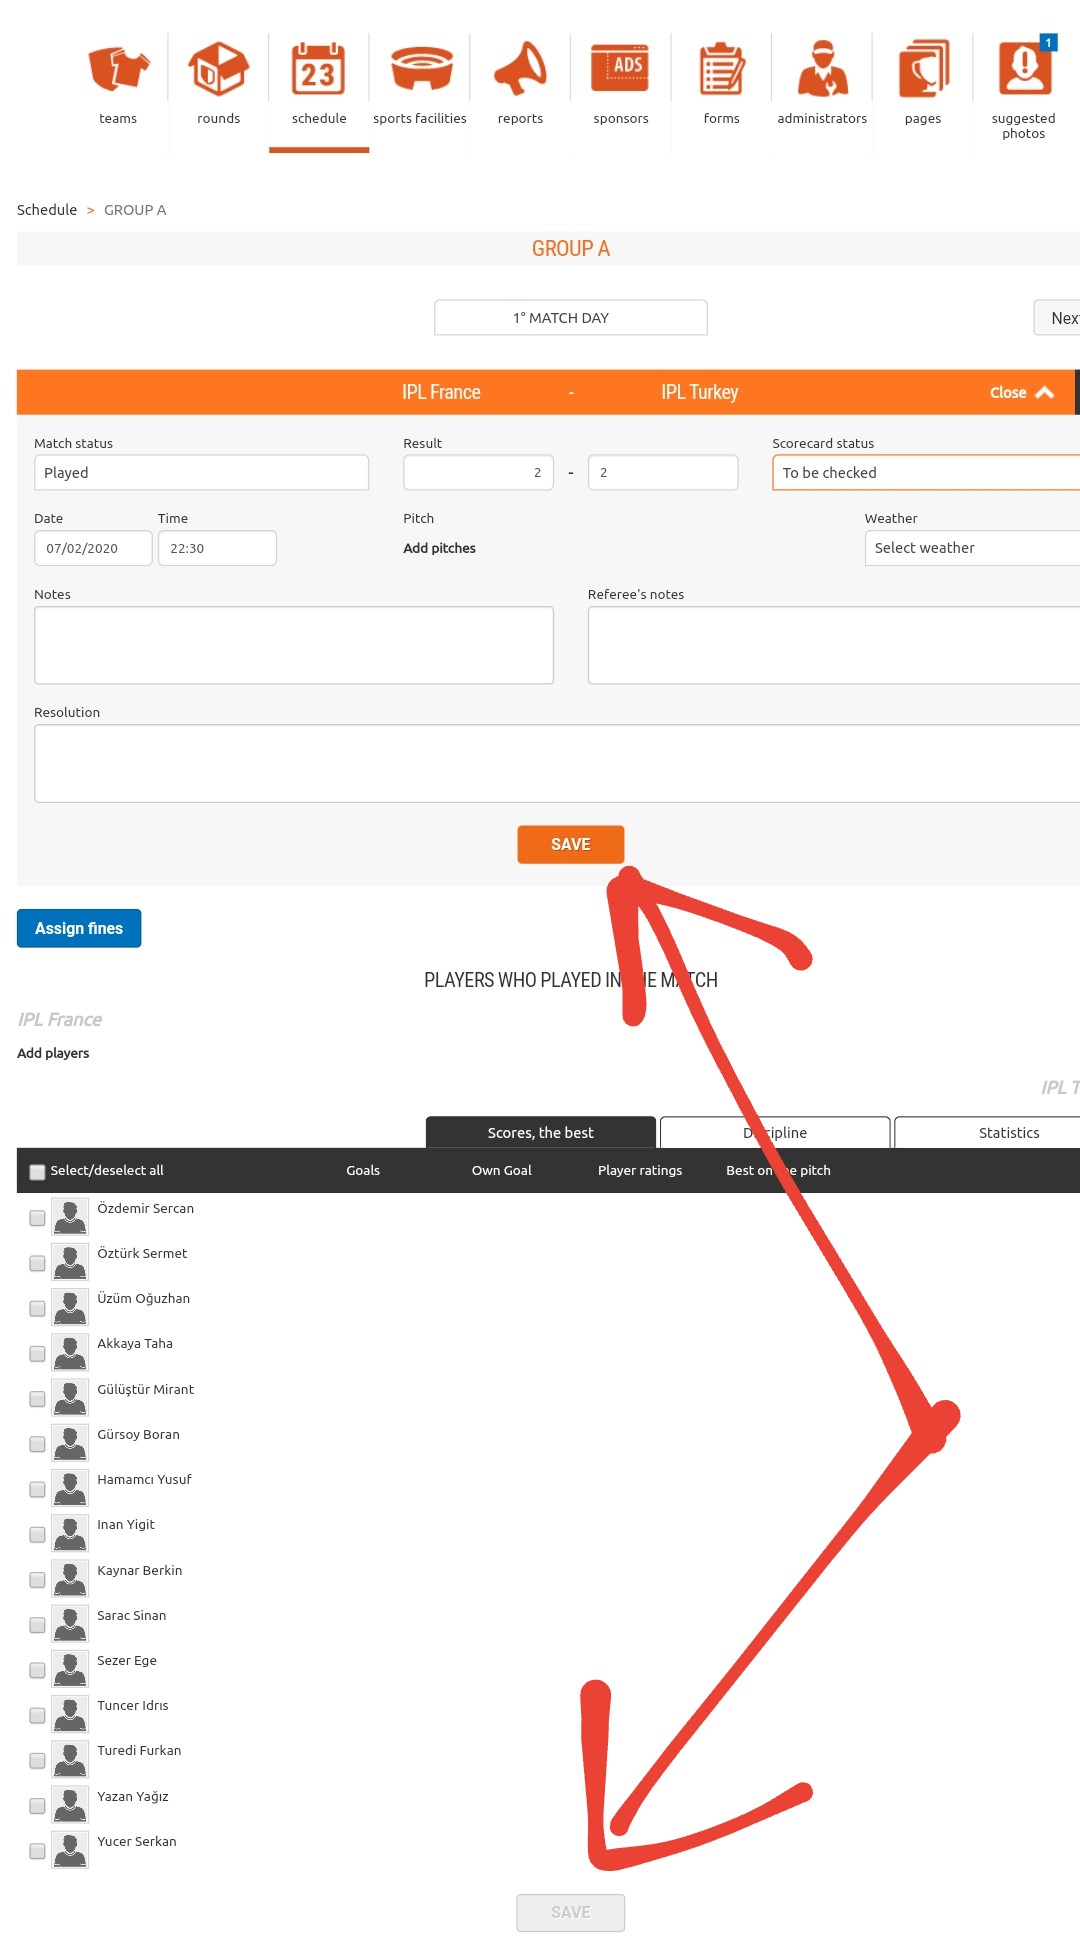Go to Schedule breadcrumb link
The image size is (1080, 1953).
[x=47, y=210]
